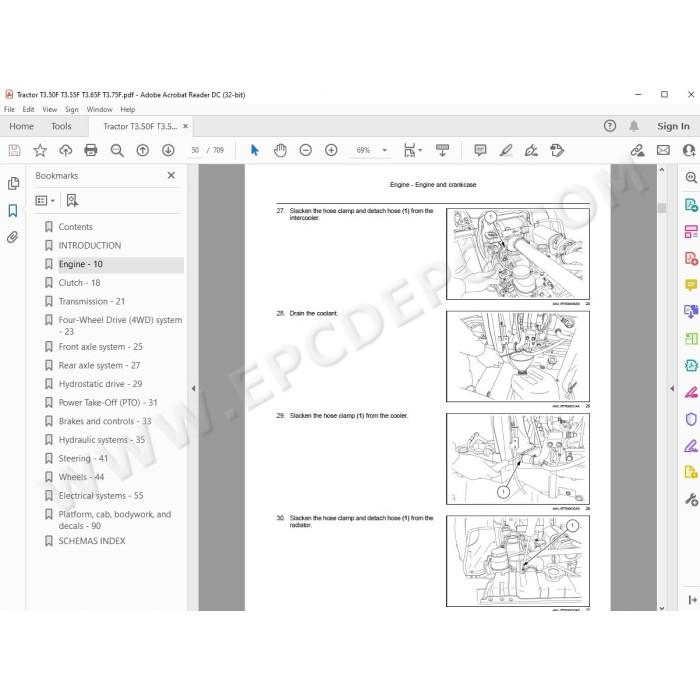Go to next page arrow
This screenshot has height=700, width=700.
pyautogui.click(x=168, y=150)
